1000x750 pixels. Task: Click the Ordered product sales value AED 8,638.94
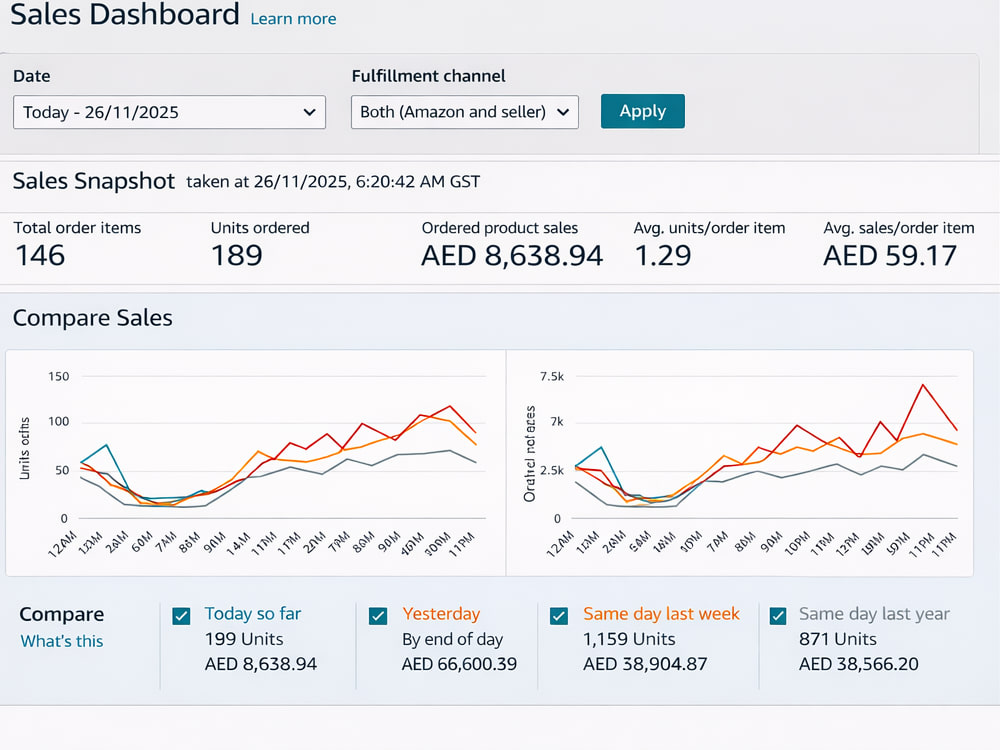click(512, 256)
